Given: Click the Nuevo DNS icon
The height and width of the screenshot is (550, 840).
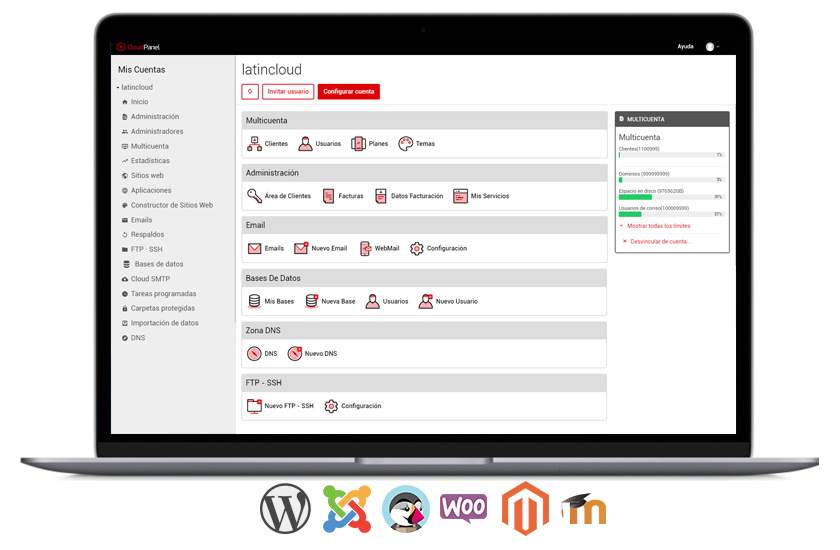Looking at the screenshot, I should pyautogui.click(x=295, y=353).
